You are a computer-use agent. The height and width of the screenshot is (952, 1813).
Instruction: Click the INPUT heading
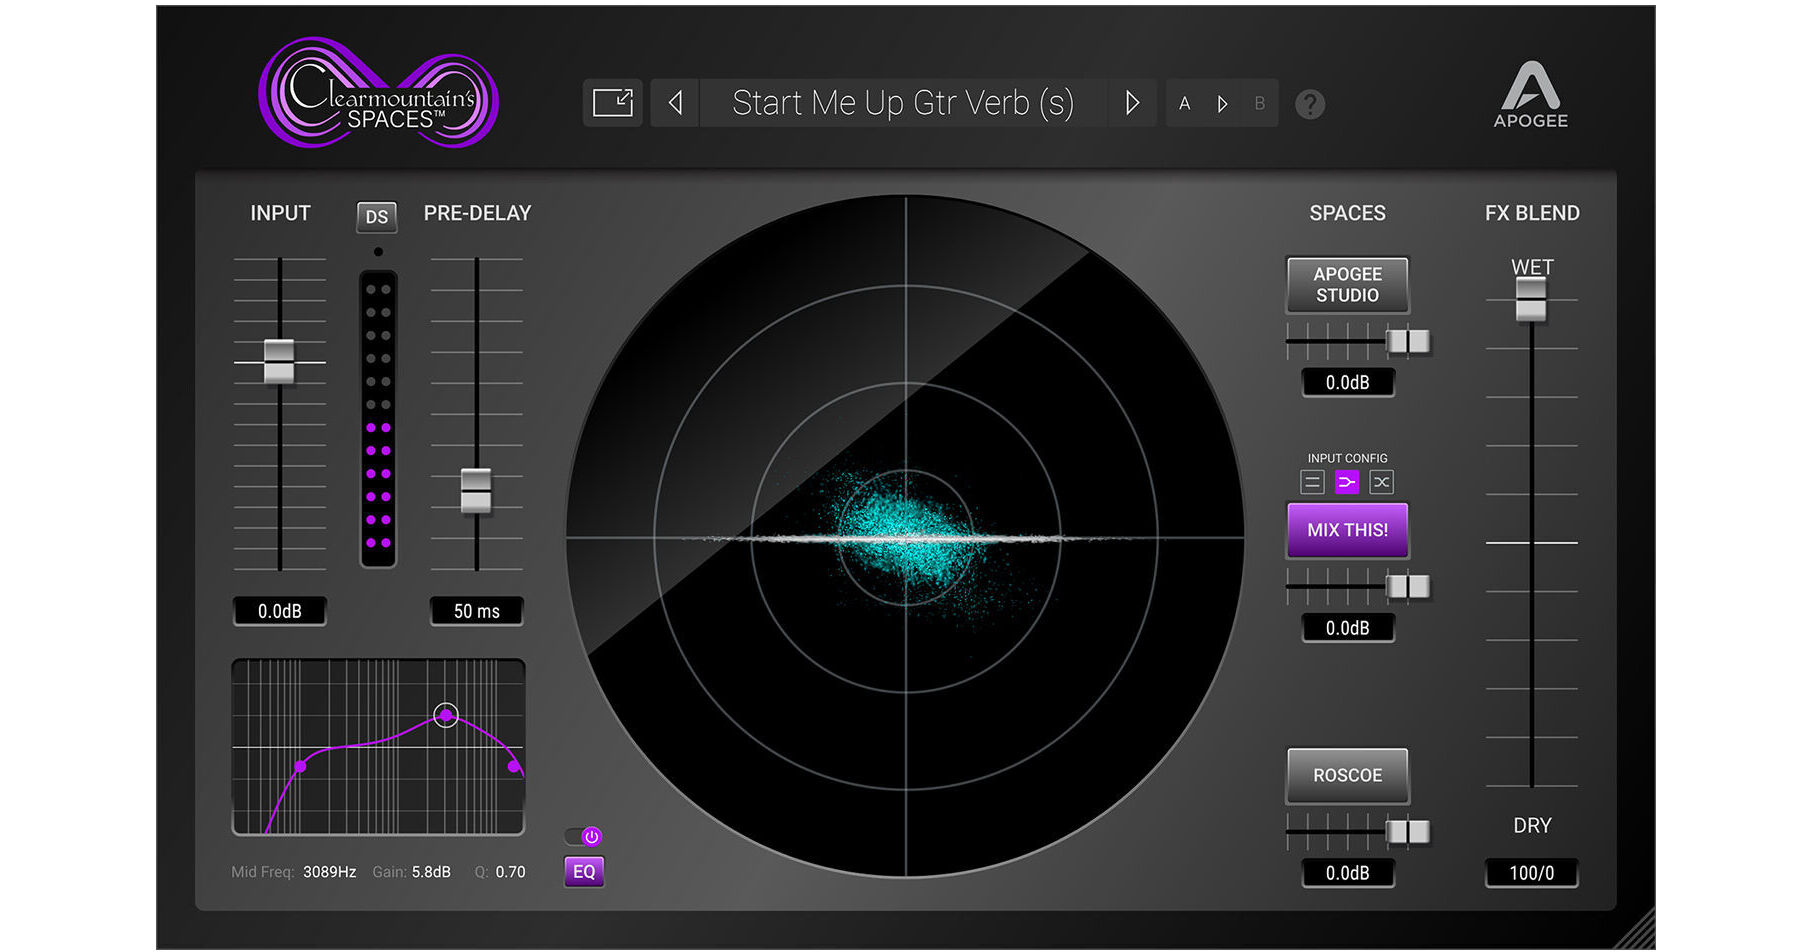point(280,213)
